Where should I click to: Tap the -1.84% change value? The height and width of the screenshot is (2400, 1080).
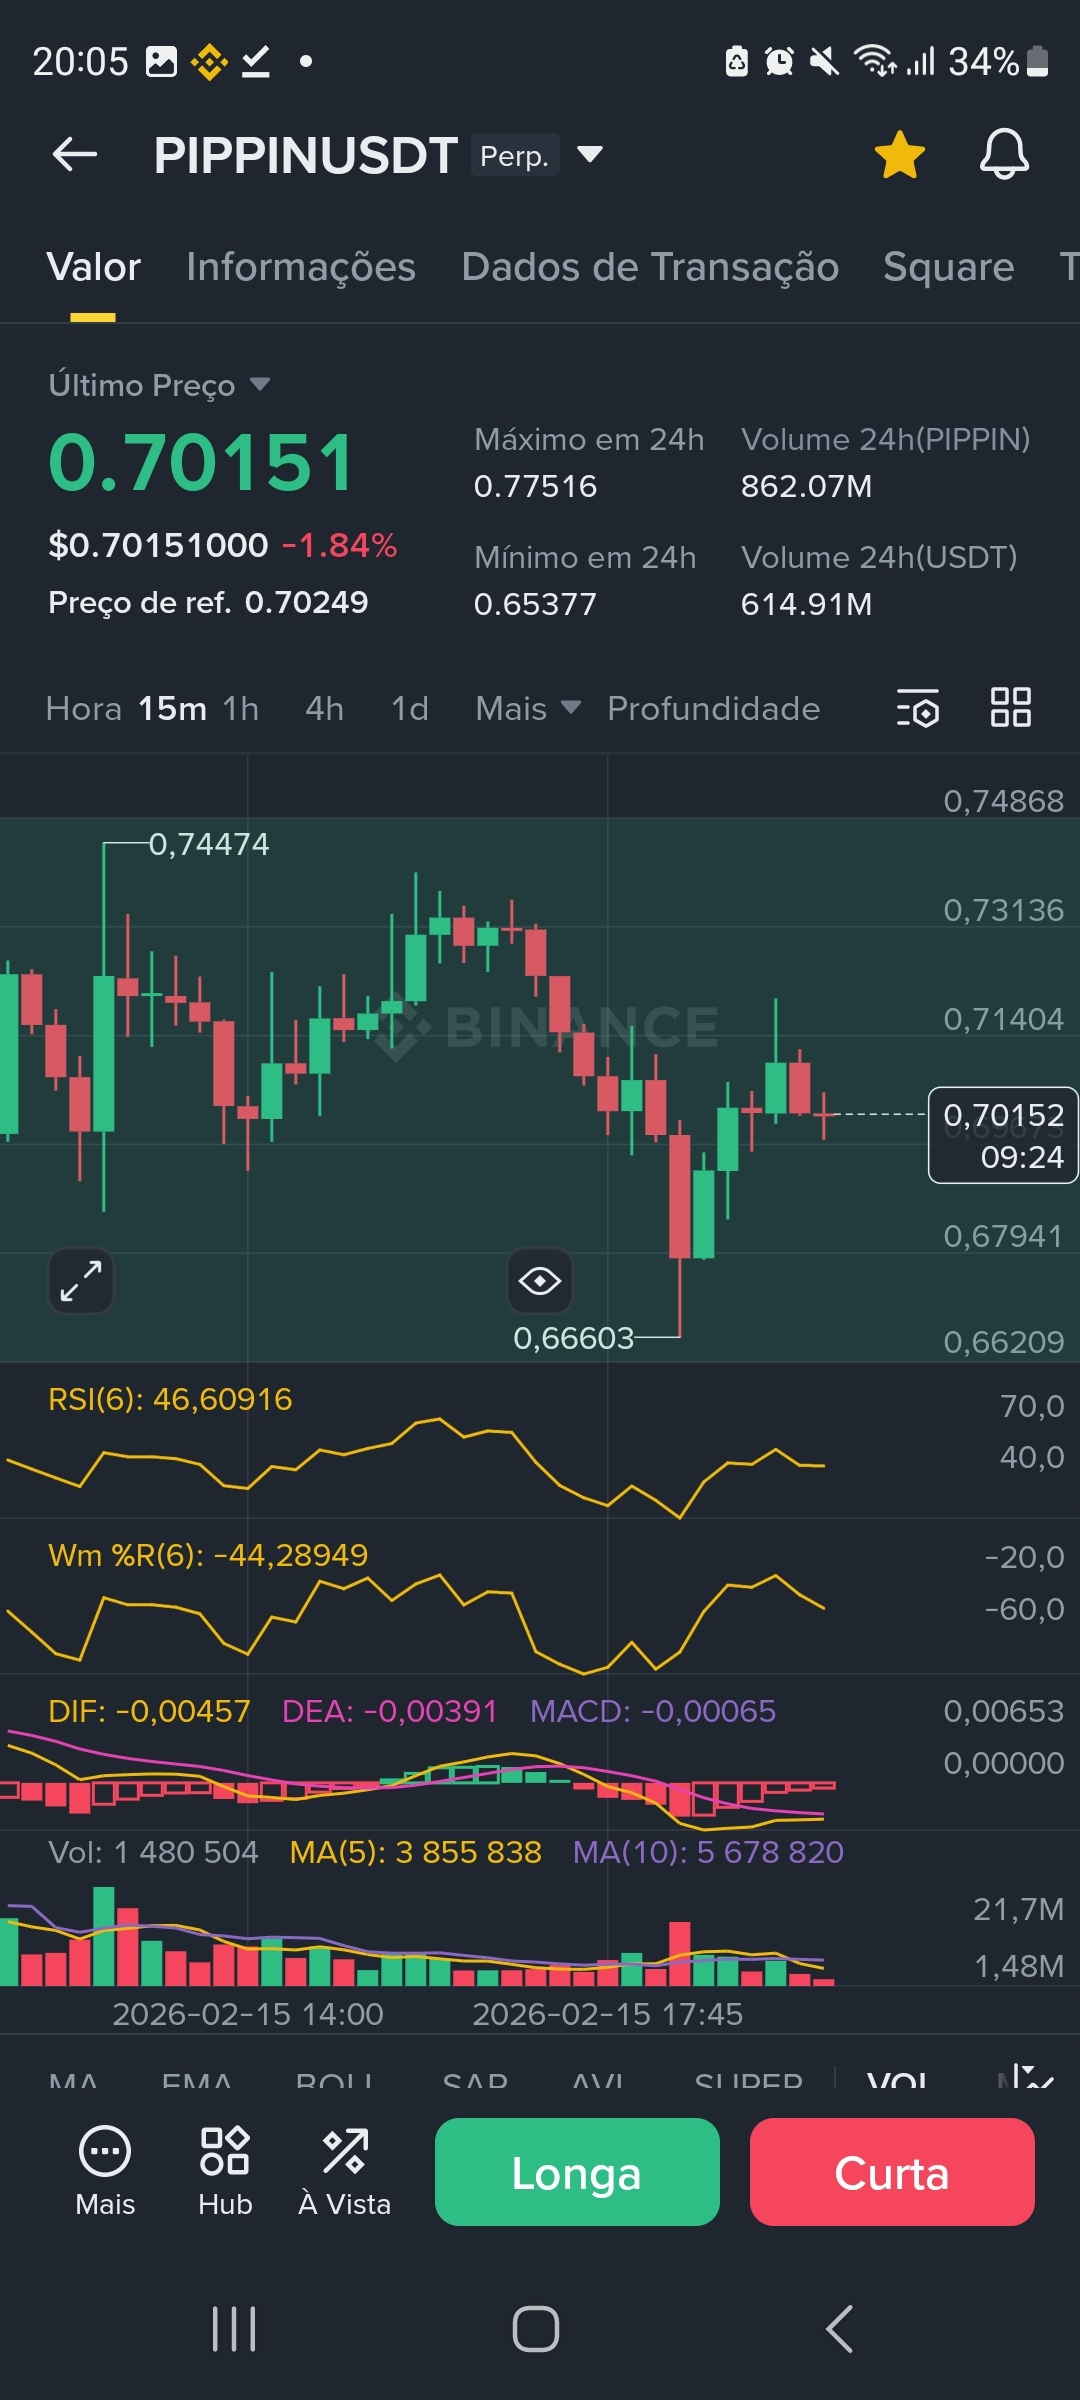point(340,545)
